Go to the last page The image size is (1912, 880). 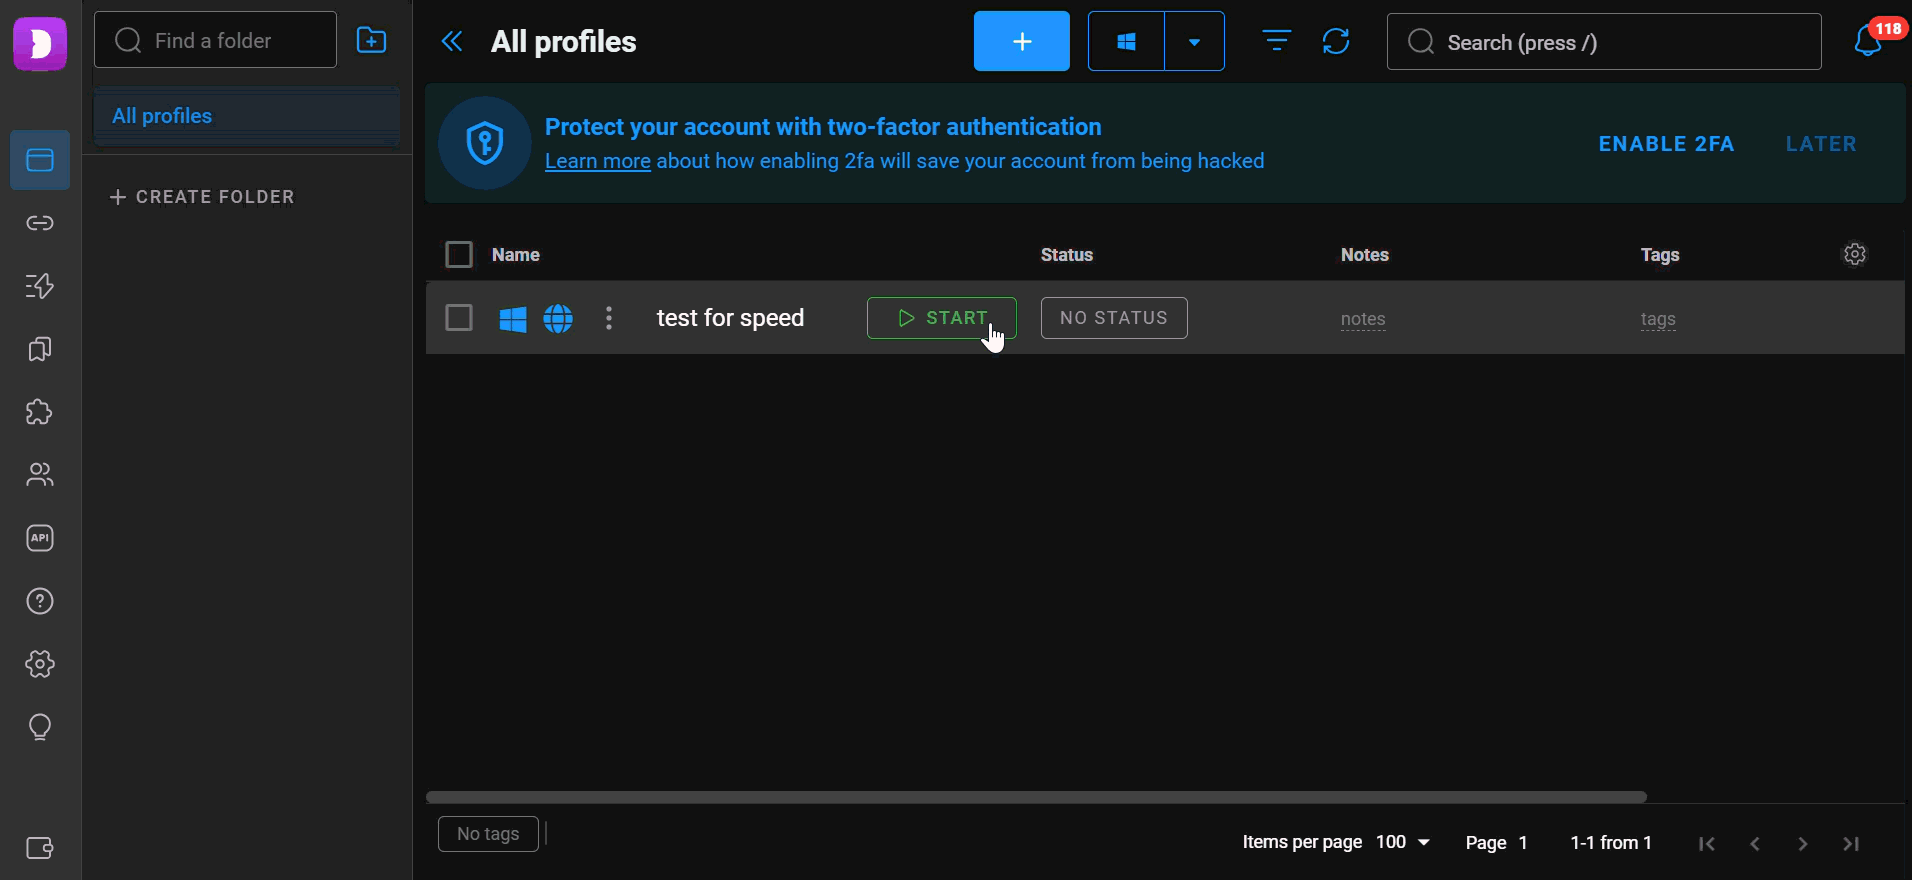1851,843
